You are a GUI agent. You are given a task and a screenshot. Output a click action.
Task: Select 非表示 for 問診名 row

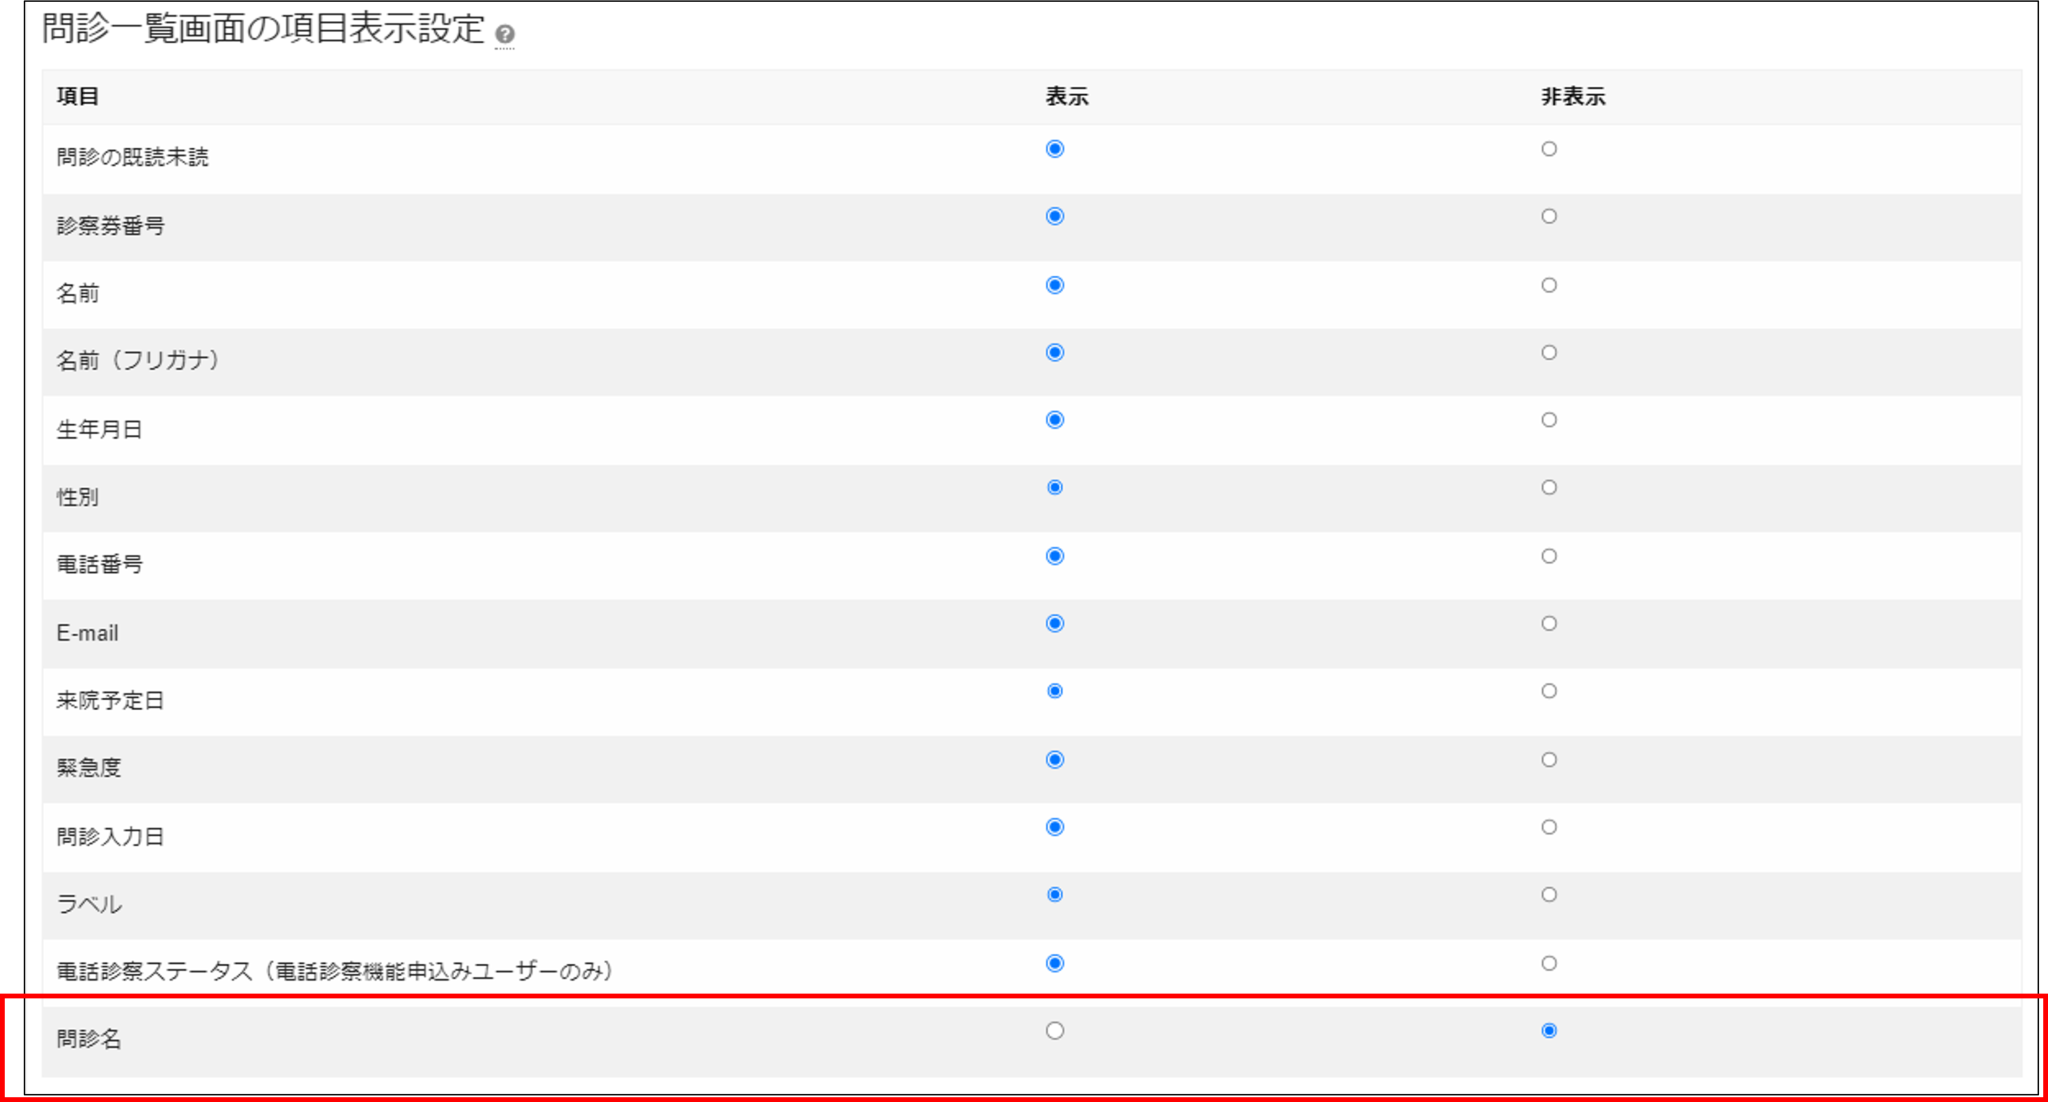click(x=1548, y=1031)
